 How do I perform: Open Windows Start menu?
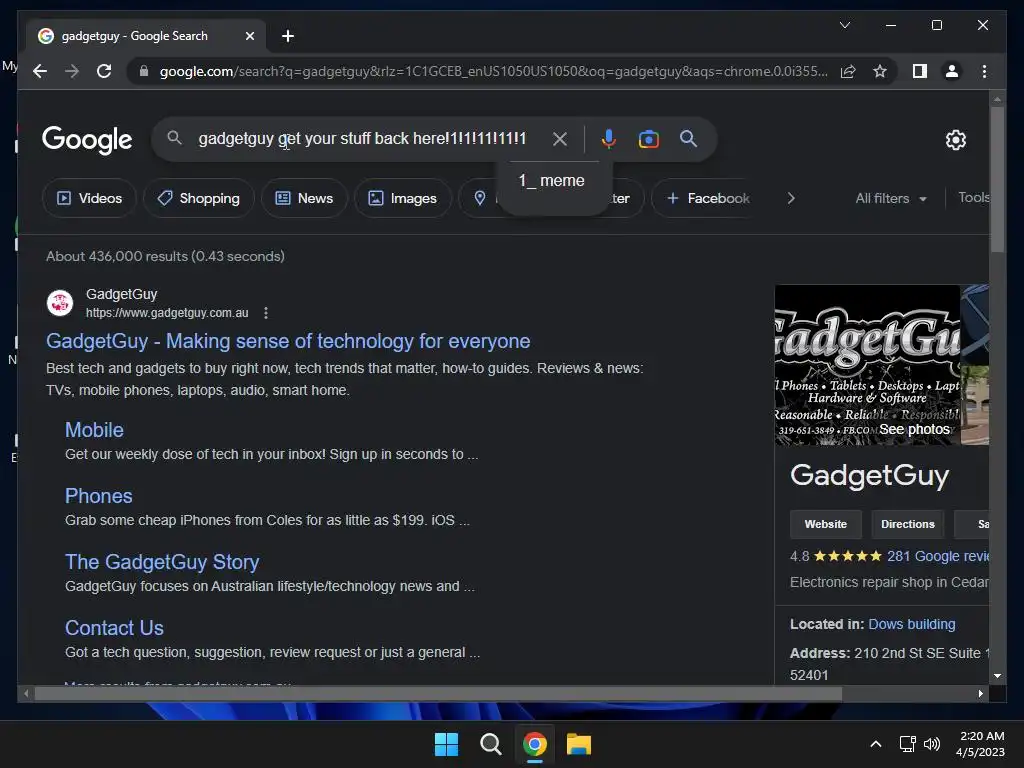[x=447, y=744]
